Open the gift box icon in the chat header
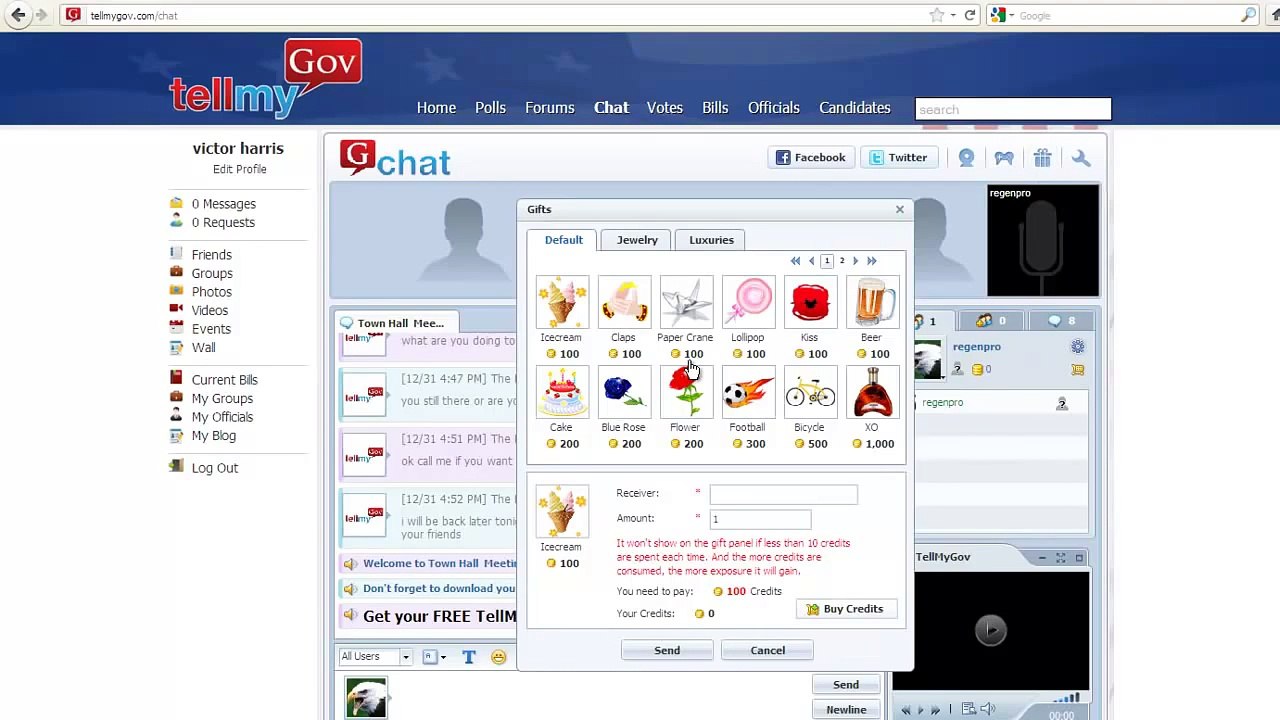This screenshot has width=1280, height=720. pos(1042,158)
